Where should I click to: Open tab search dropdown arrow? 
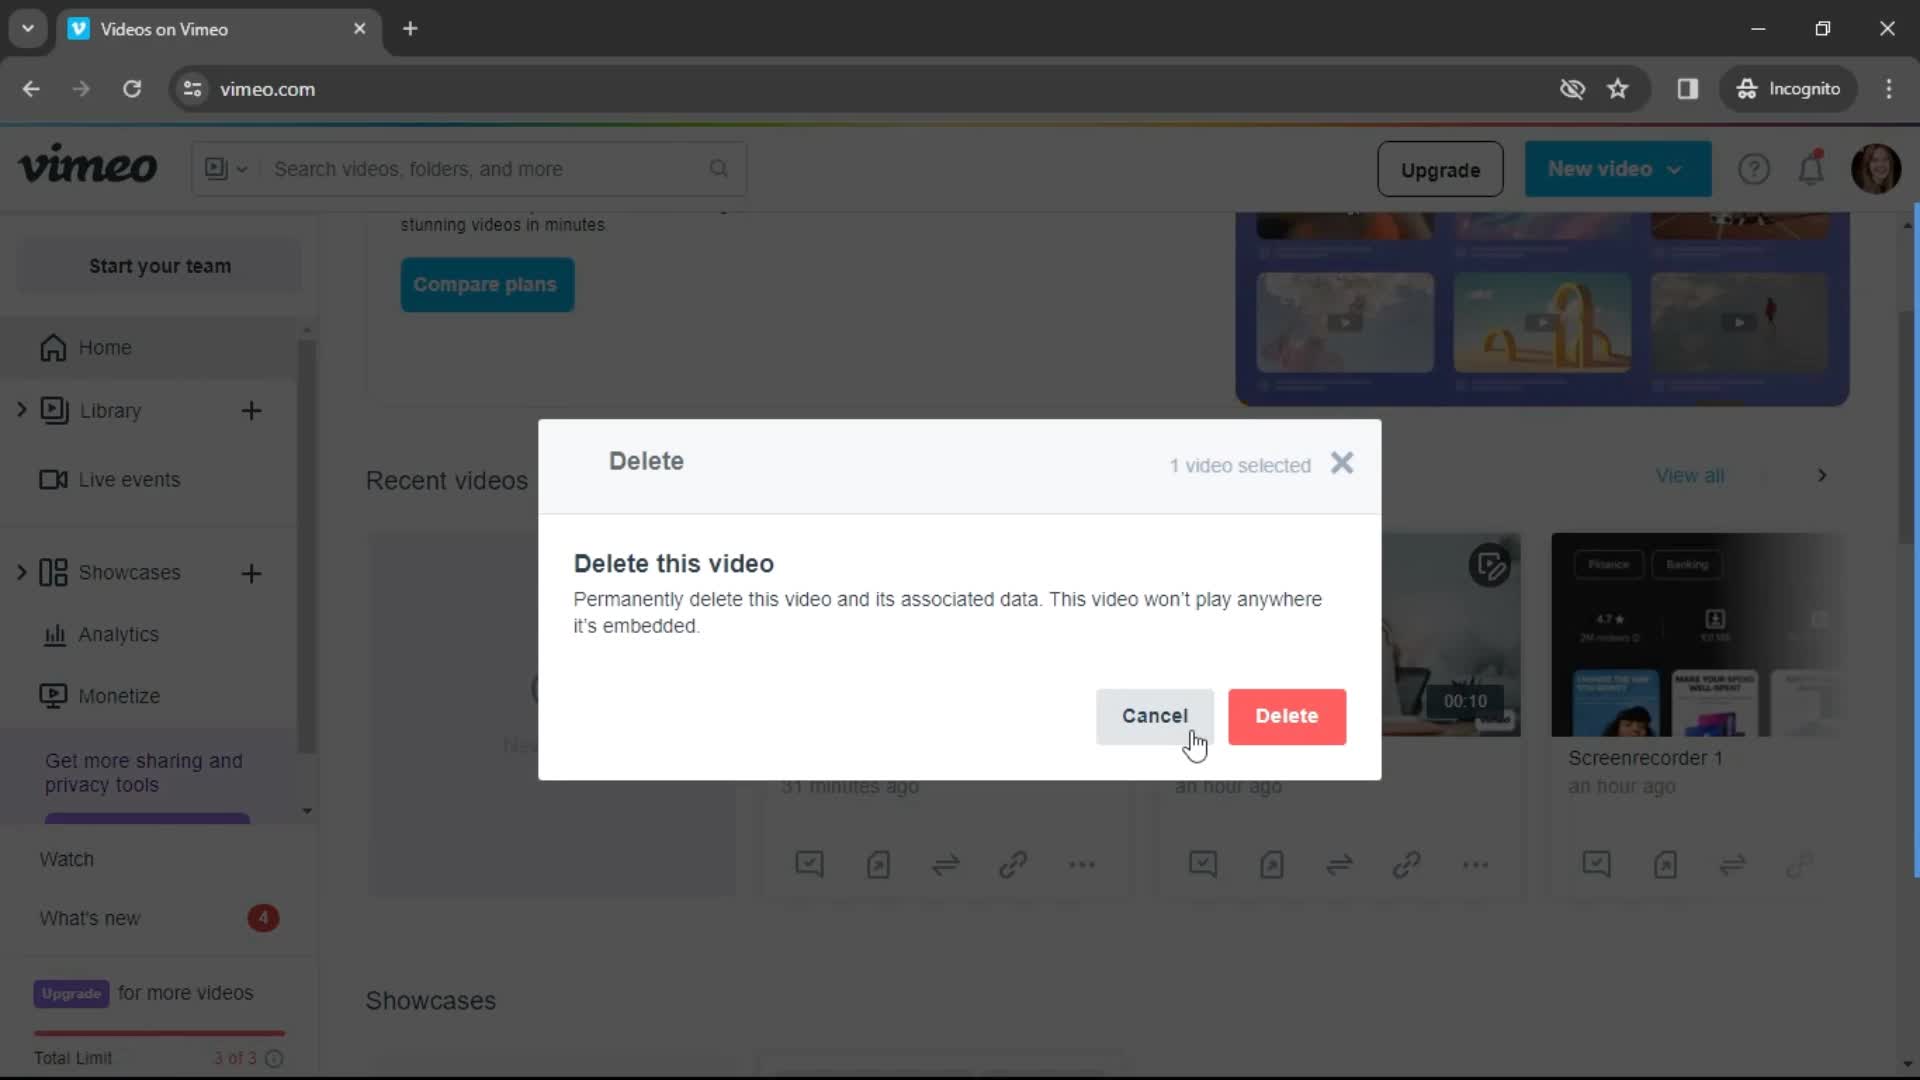[x=28, y=29]
